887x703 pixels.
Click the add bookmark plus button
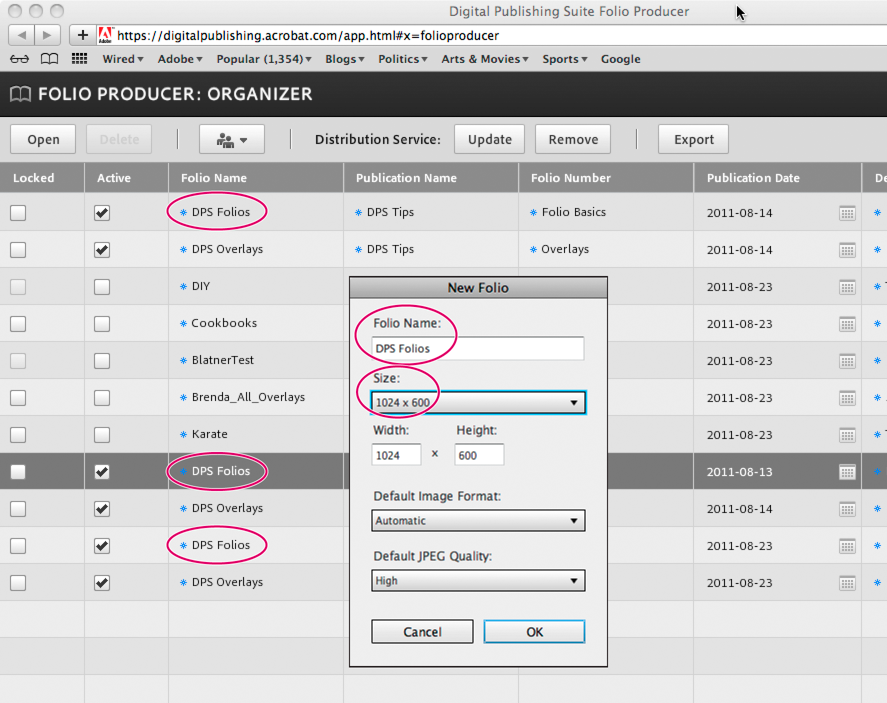[x=83, y=35]
